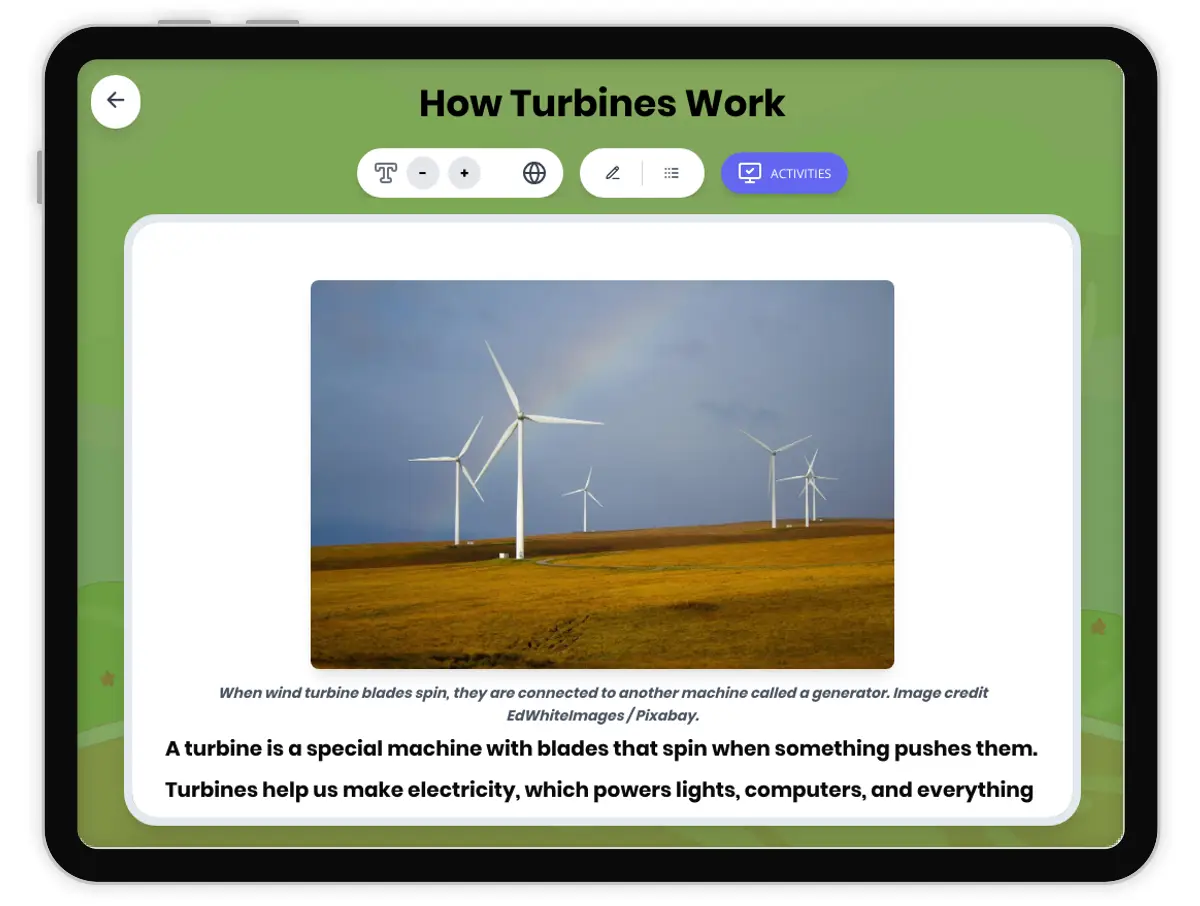Click the brown star on right background
This screenshot has width=1200, height=906.
pyautogui.click(x=1098, y=627)
